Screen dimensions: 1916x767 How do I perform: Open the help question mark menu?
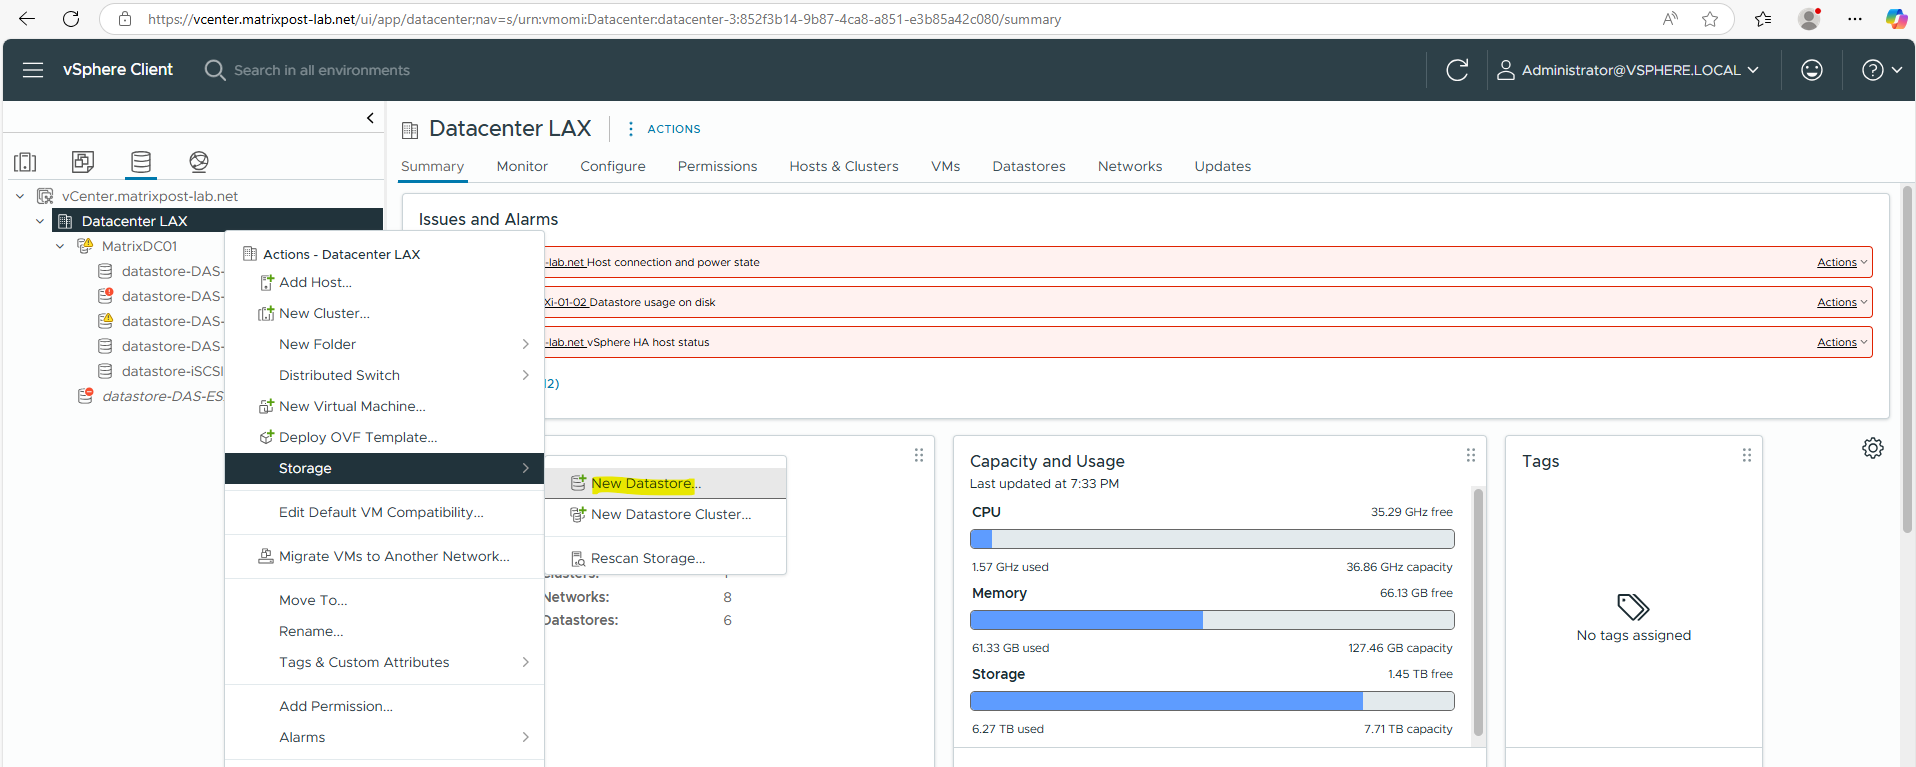tap(1881, 70)
